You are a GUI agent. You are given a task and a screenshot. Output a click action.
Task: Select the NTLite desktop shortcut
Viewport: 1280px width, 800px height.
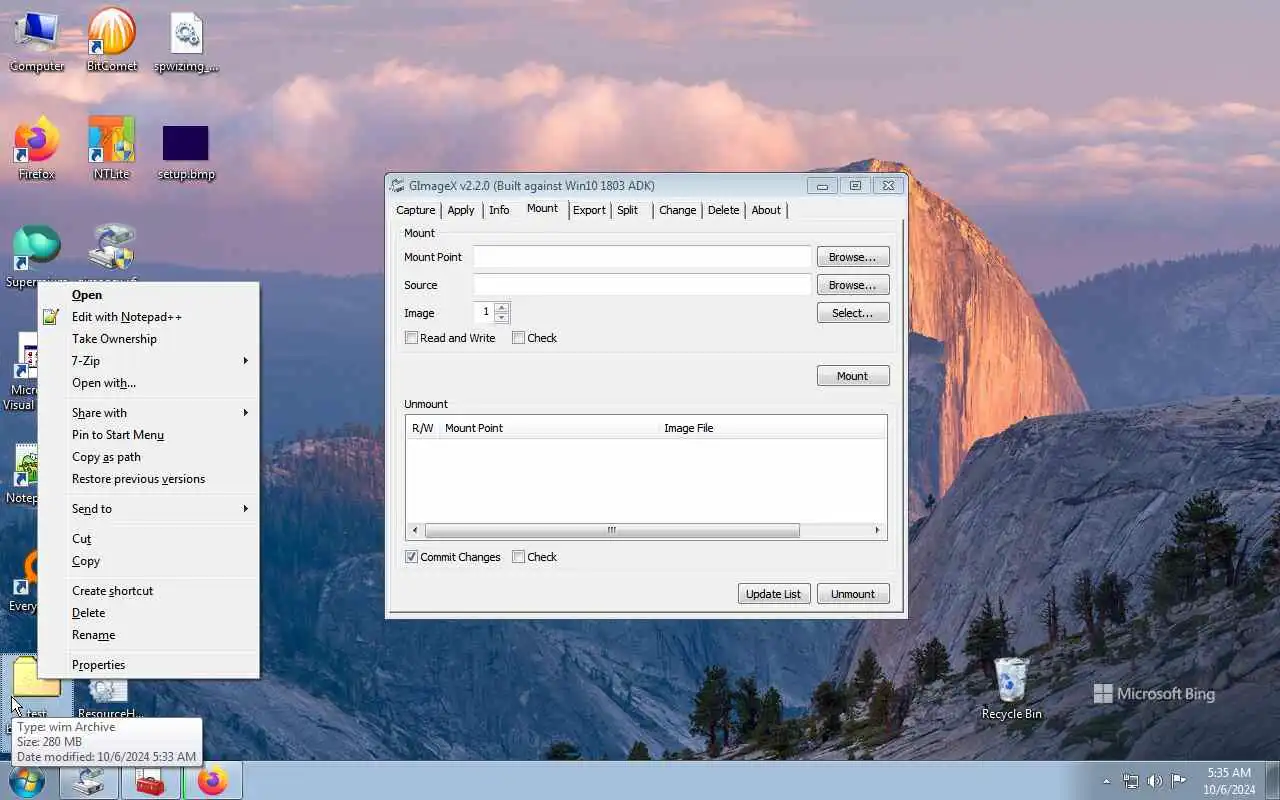click(111, 149)
